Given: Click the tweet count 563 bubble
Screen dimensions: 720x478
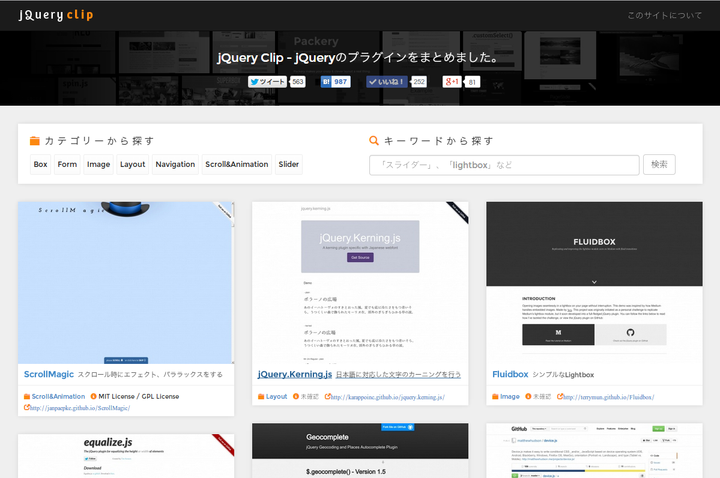Looking at the screenshot, I should [298, 82].
